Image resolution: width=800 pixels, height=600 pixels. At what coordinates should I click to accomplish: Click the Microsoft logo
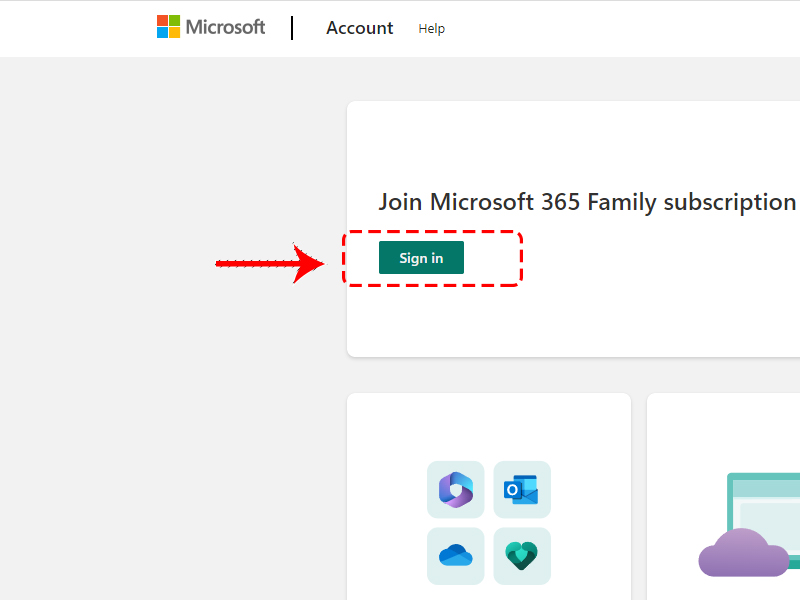pos(211,27)
